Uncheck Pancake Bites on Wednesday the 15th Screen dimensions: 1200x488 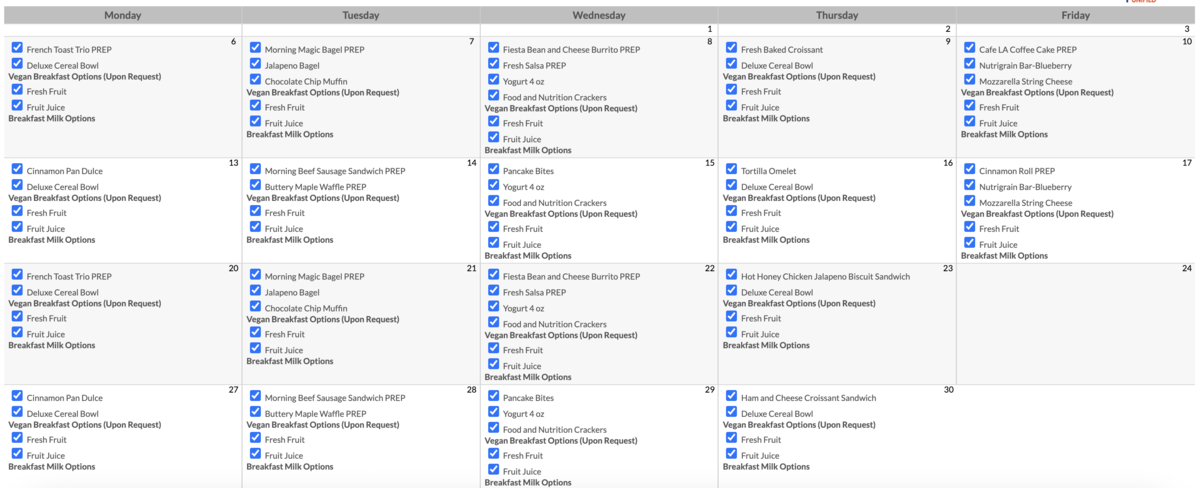tap(493, 170)
